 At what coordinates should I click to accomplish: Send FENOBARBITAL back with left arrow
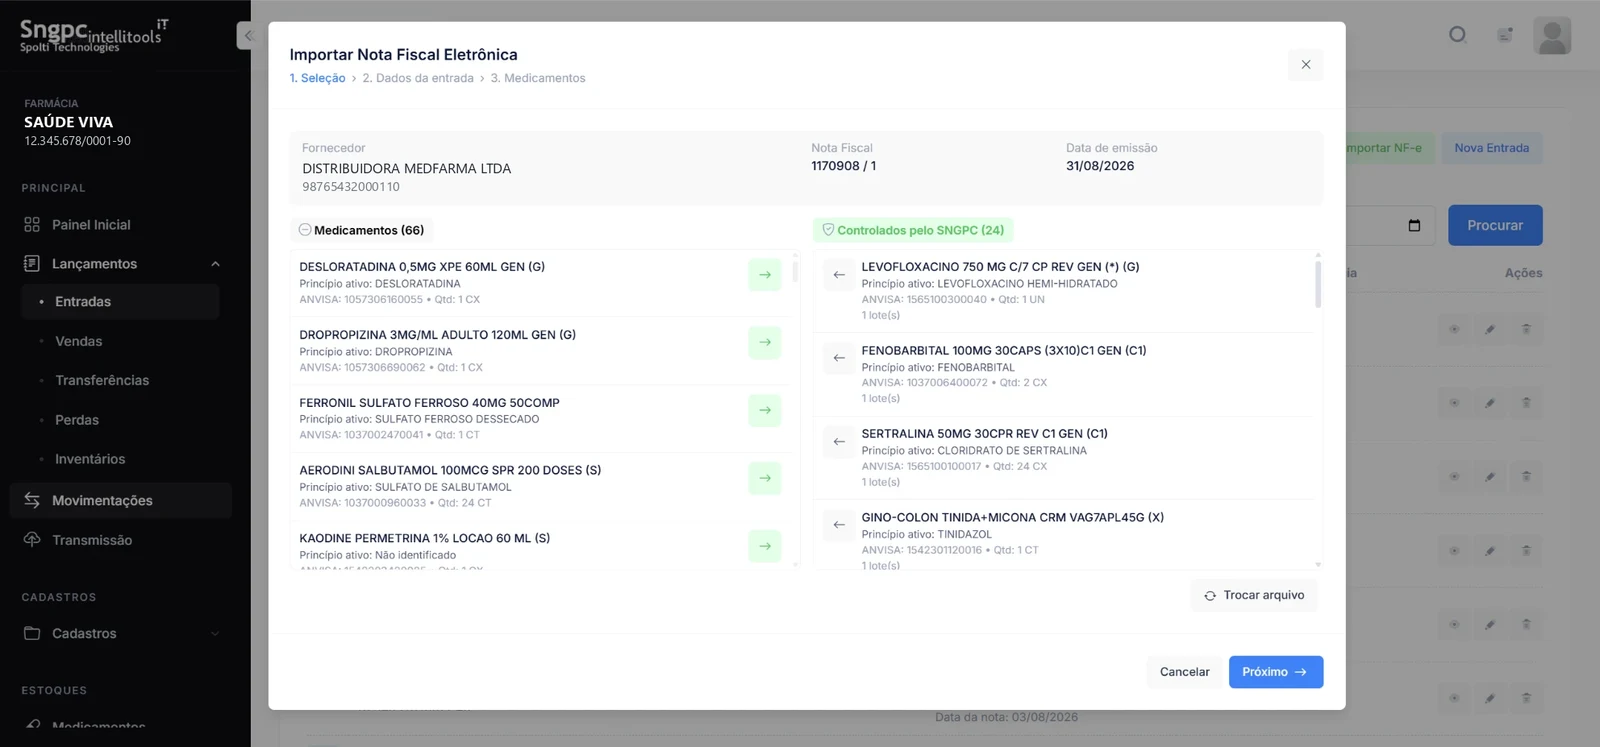pyautogui.click(x=839, y=358)
